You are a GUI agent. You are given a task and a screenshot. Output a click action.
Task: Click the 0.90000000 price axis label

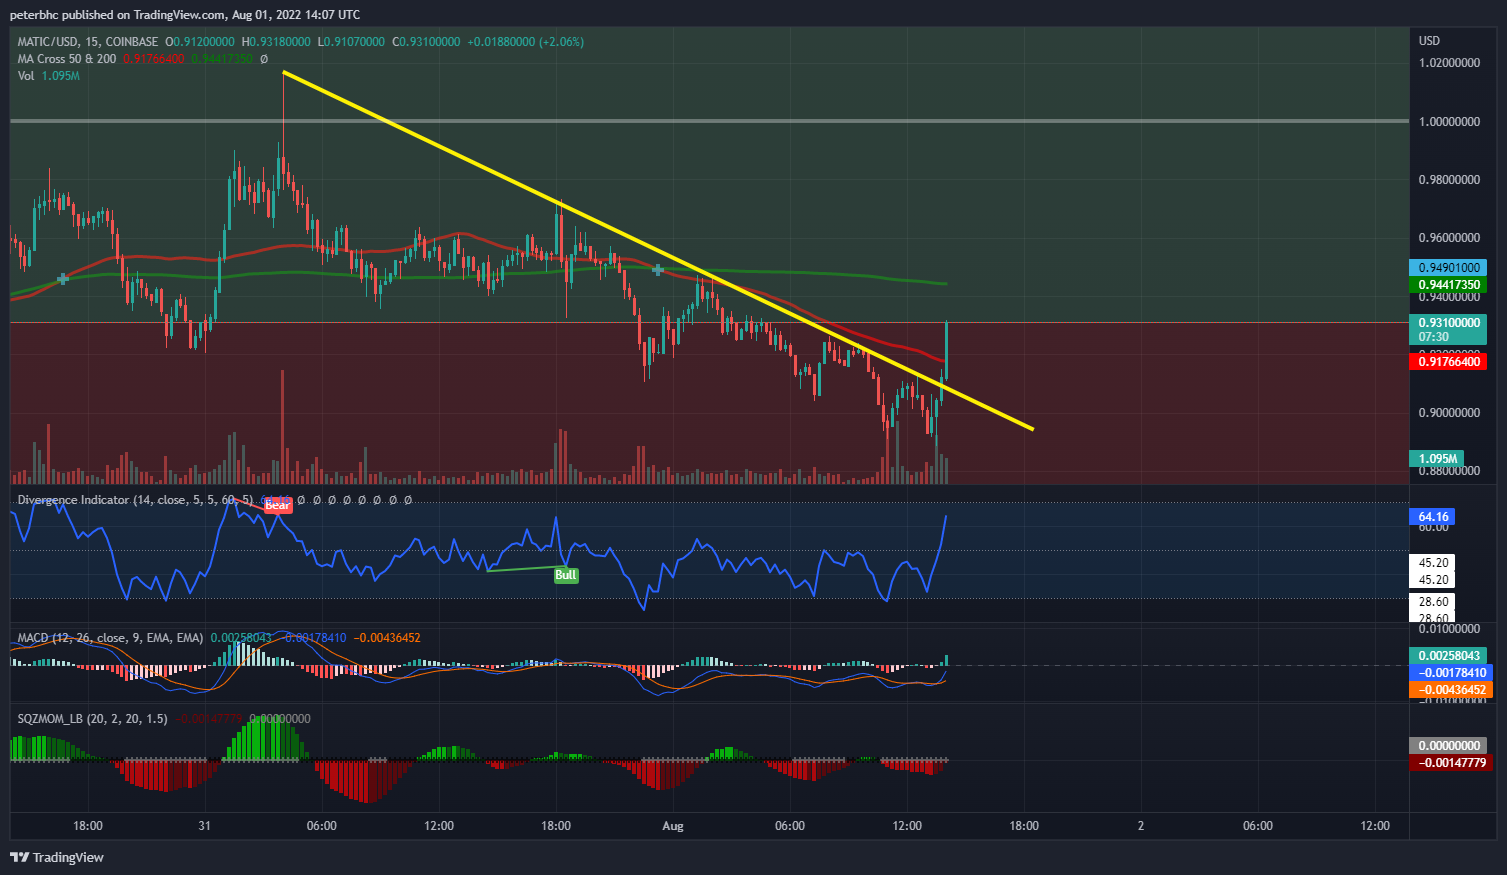(x=1449, y=413)
